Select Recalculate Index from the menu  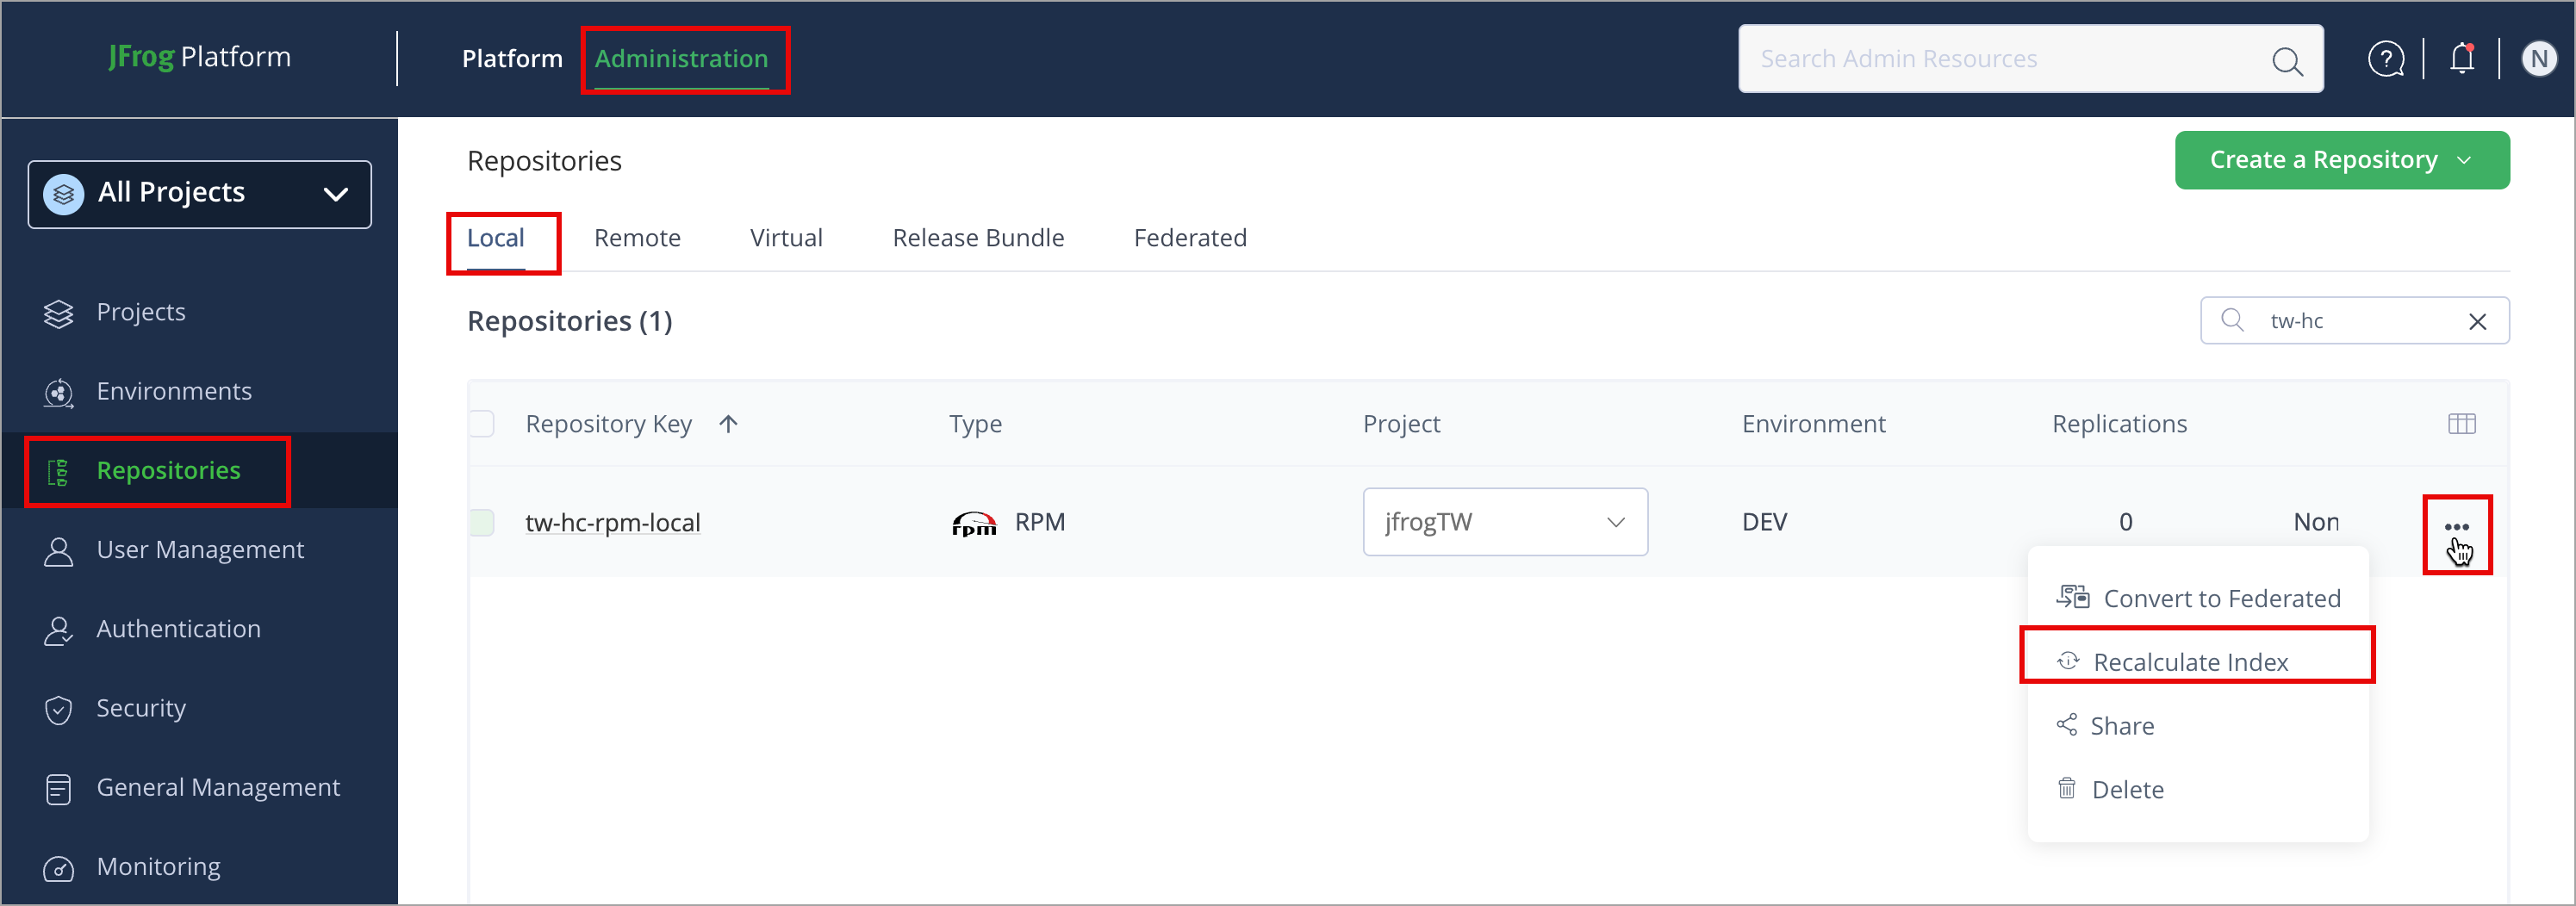(x=2190, y=661)
